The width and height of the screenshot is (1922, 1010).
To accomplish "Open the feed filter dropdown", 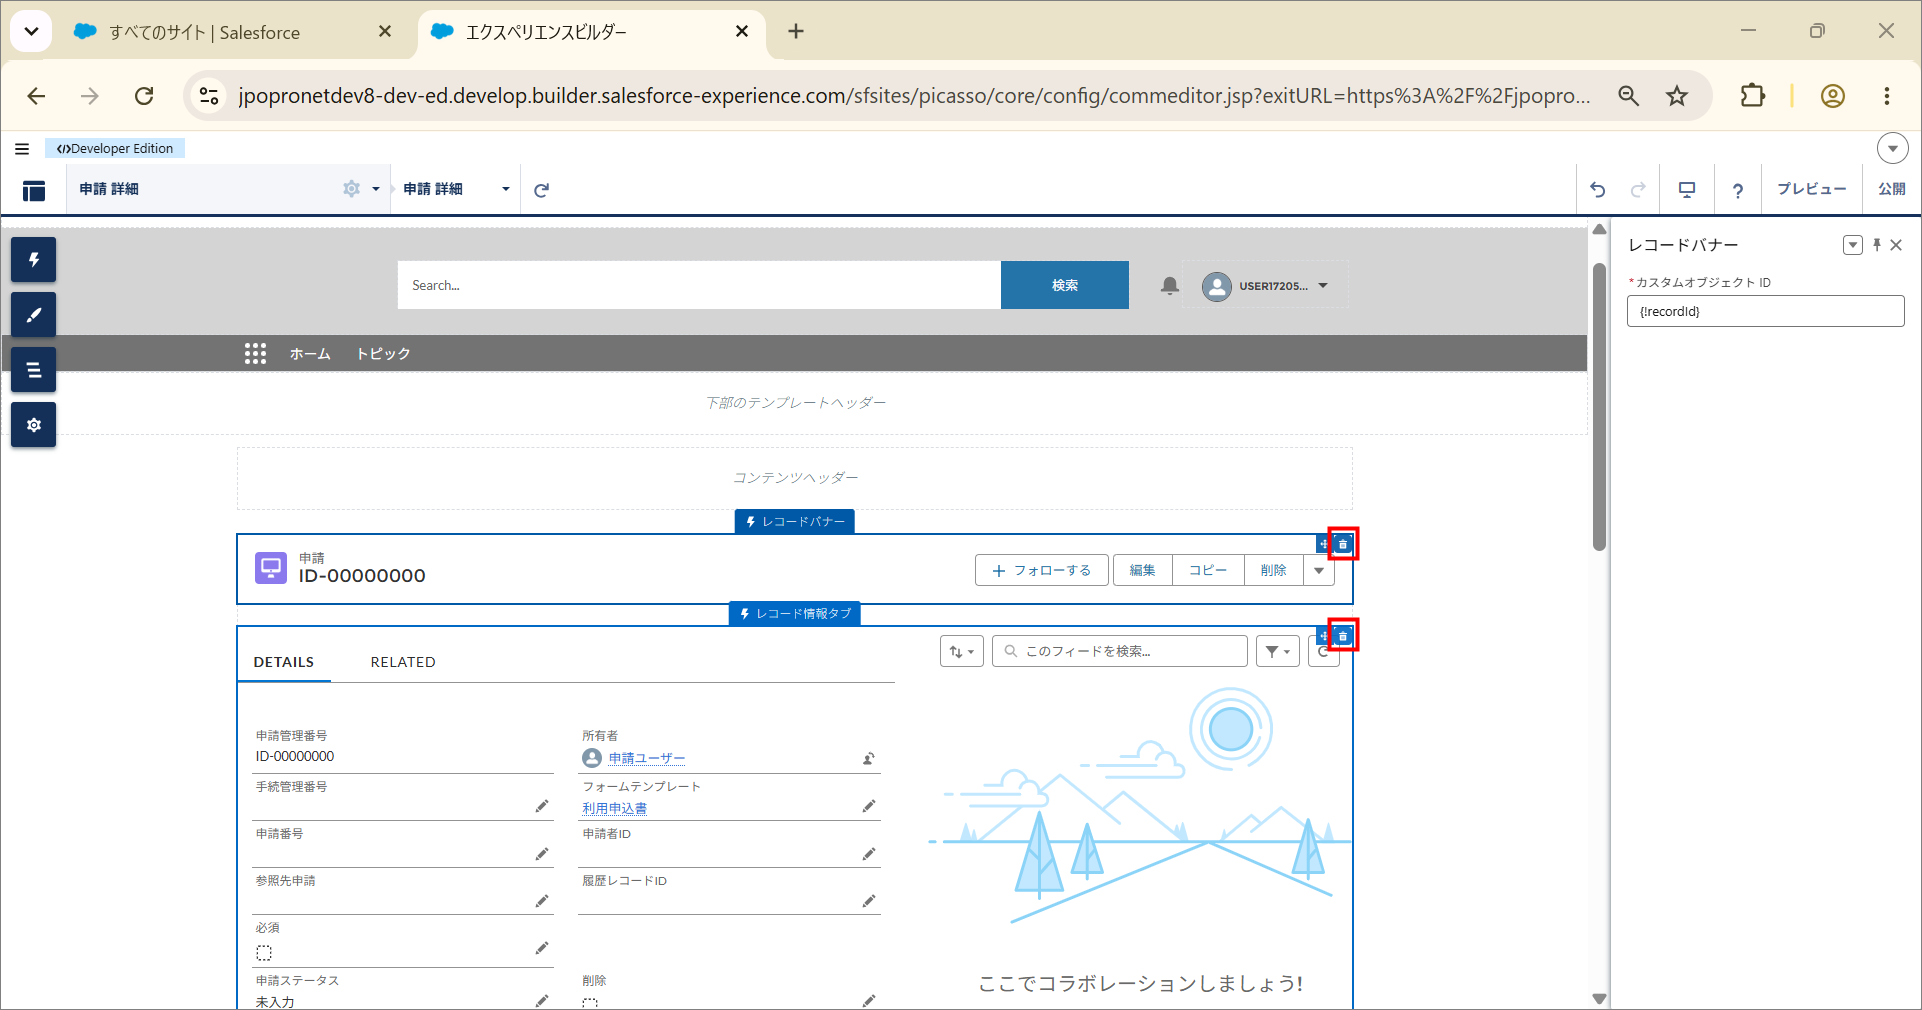I will pos(1278,651).
